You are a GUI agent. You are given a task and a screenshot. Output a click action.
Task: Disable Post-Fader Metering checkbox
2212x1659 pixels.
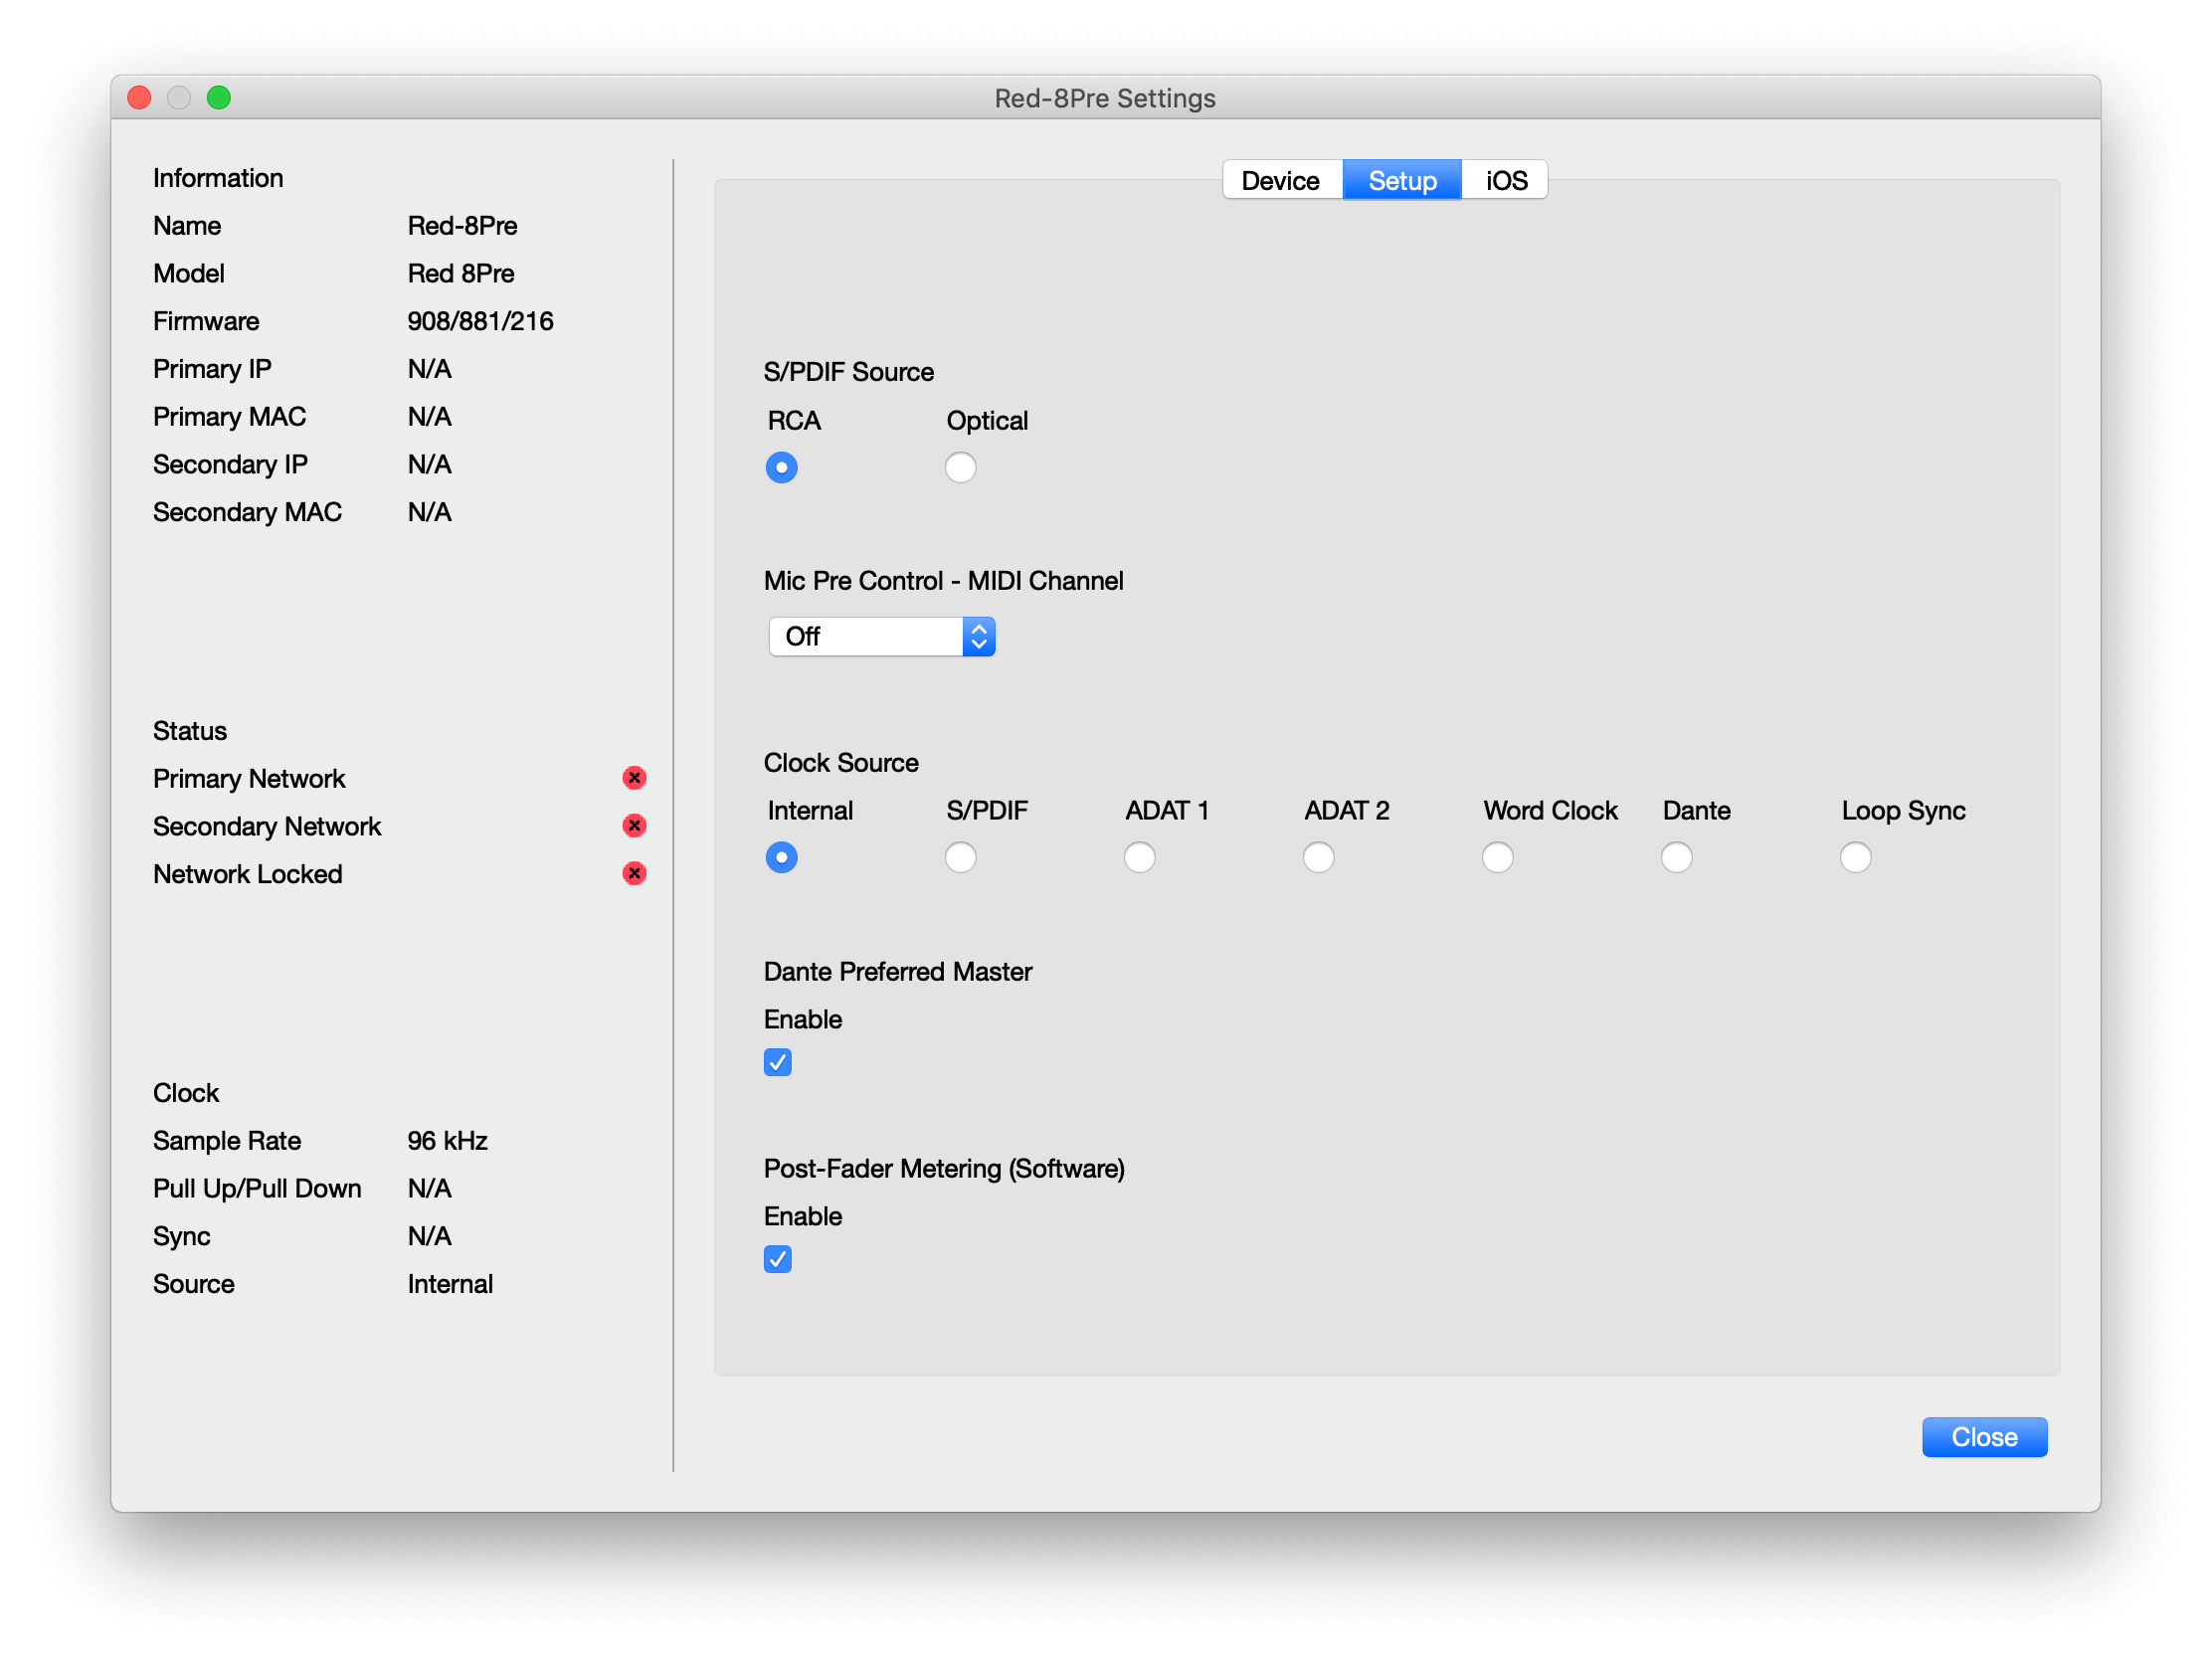(777, 1259)
